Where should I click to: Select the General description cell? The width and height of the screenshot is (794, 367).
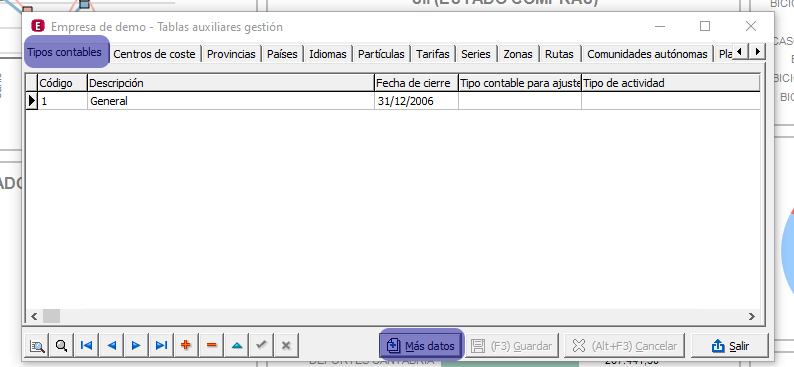pyautogui.click(x=231, y=101)
